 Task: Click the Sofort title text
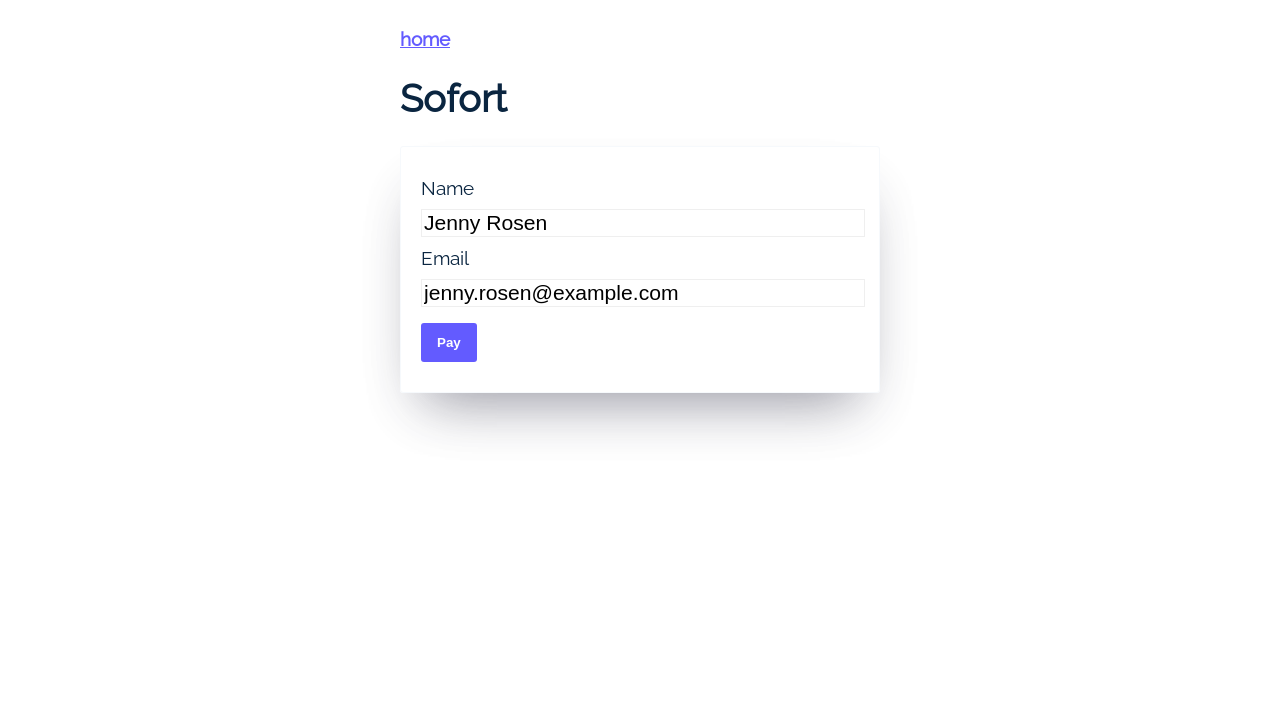click(453, 98)
